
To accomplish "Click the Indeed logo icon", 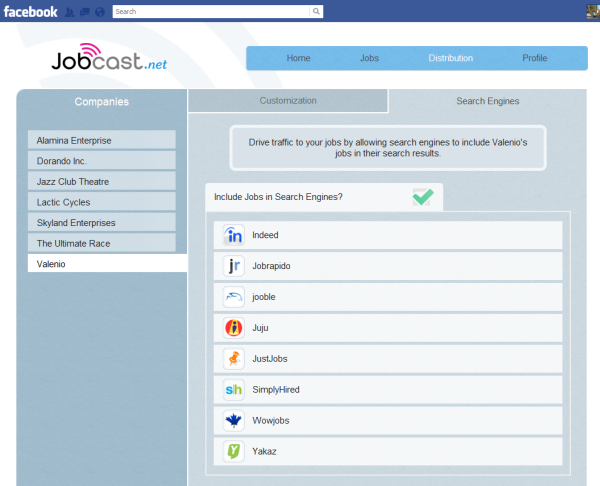I will click(x=234, y=235).
